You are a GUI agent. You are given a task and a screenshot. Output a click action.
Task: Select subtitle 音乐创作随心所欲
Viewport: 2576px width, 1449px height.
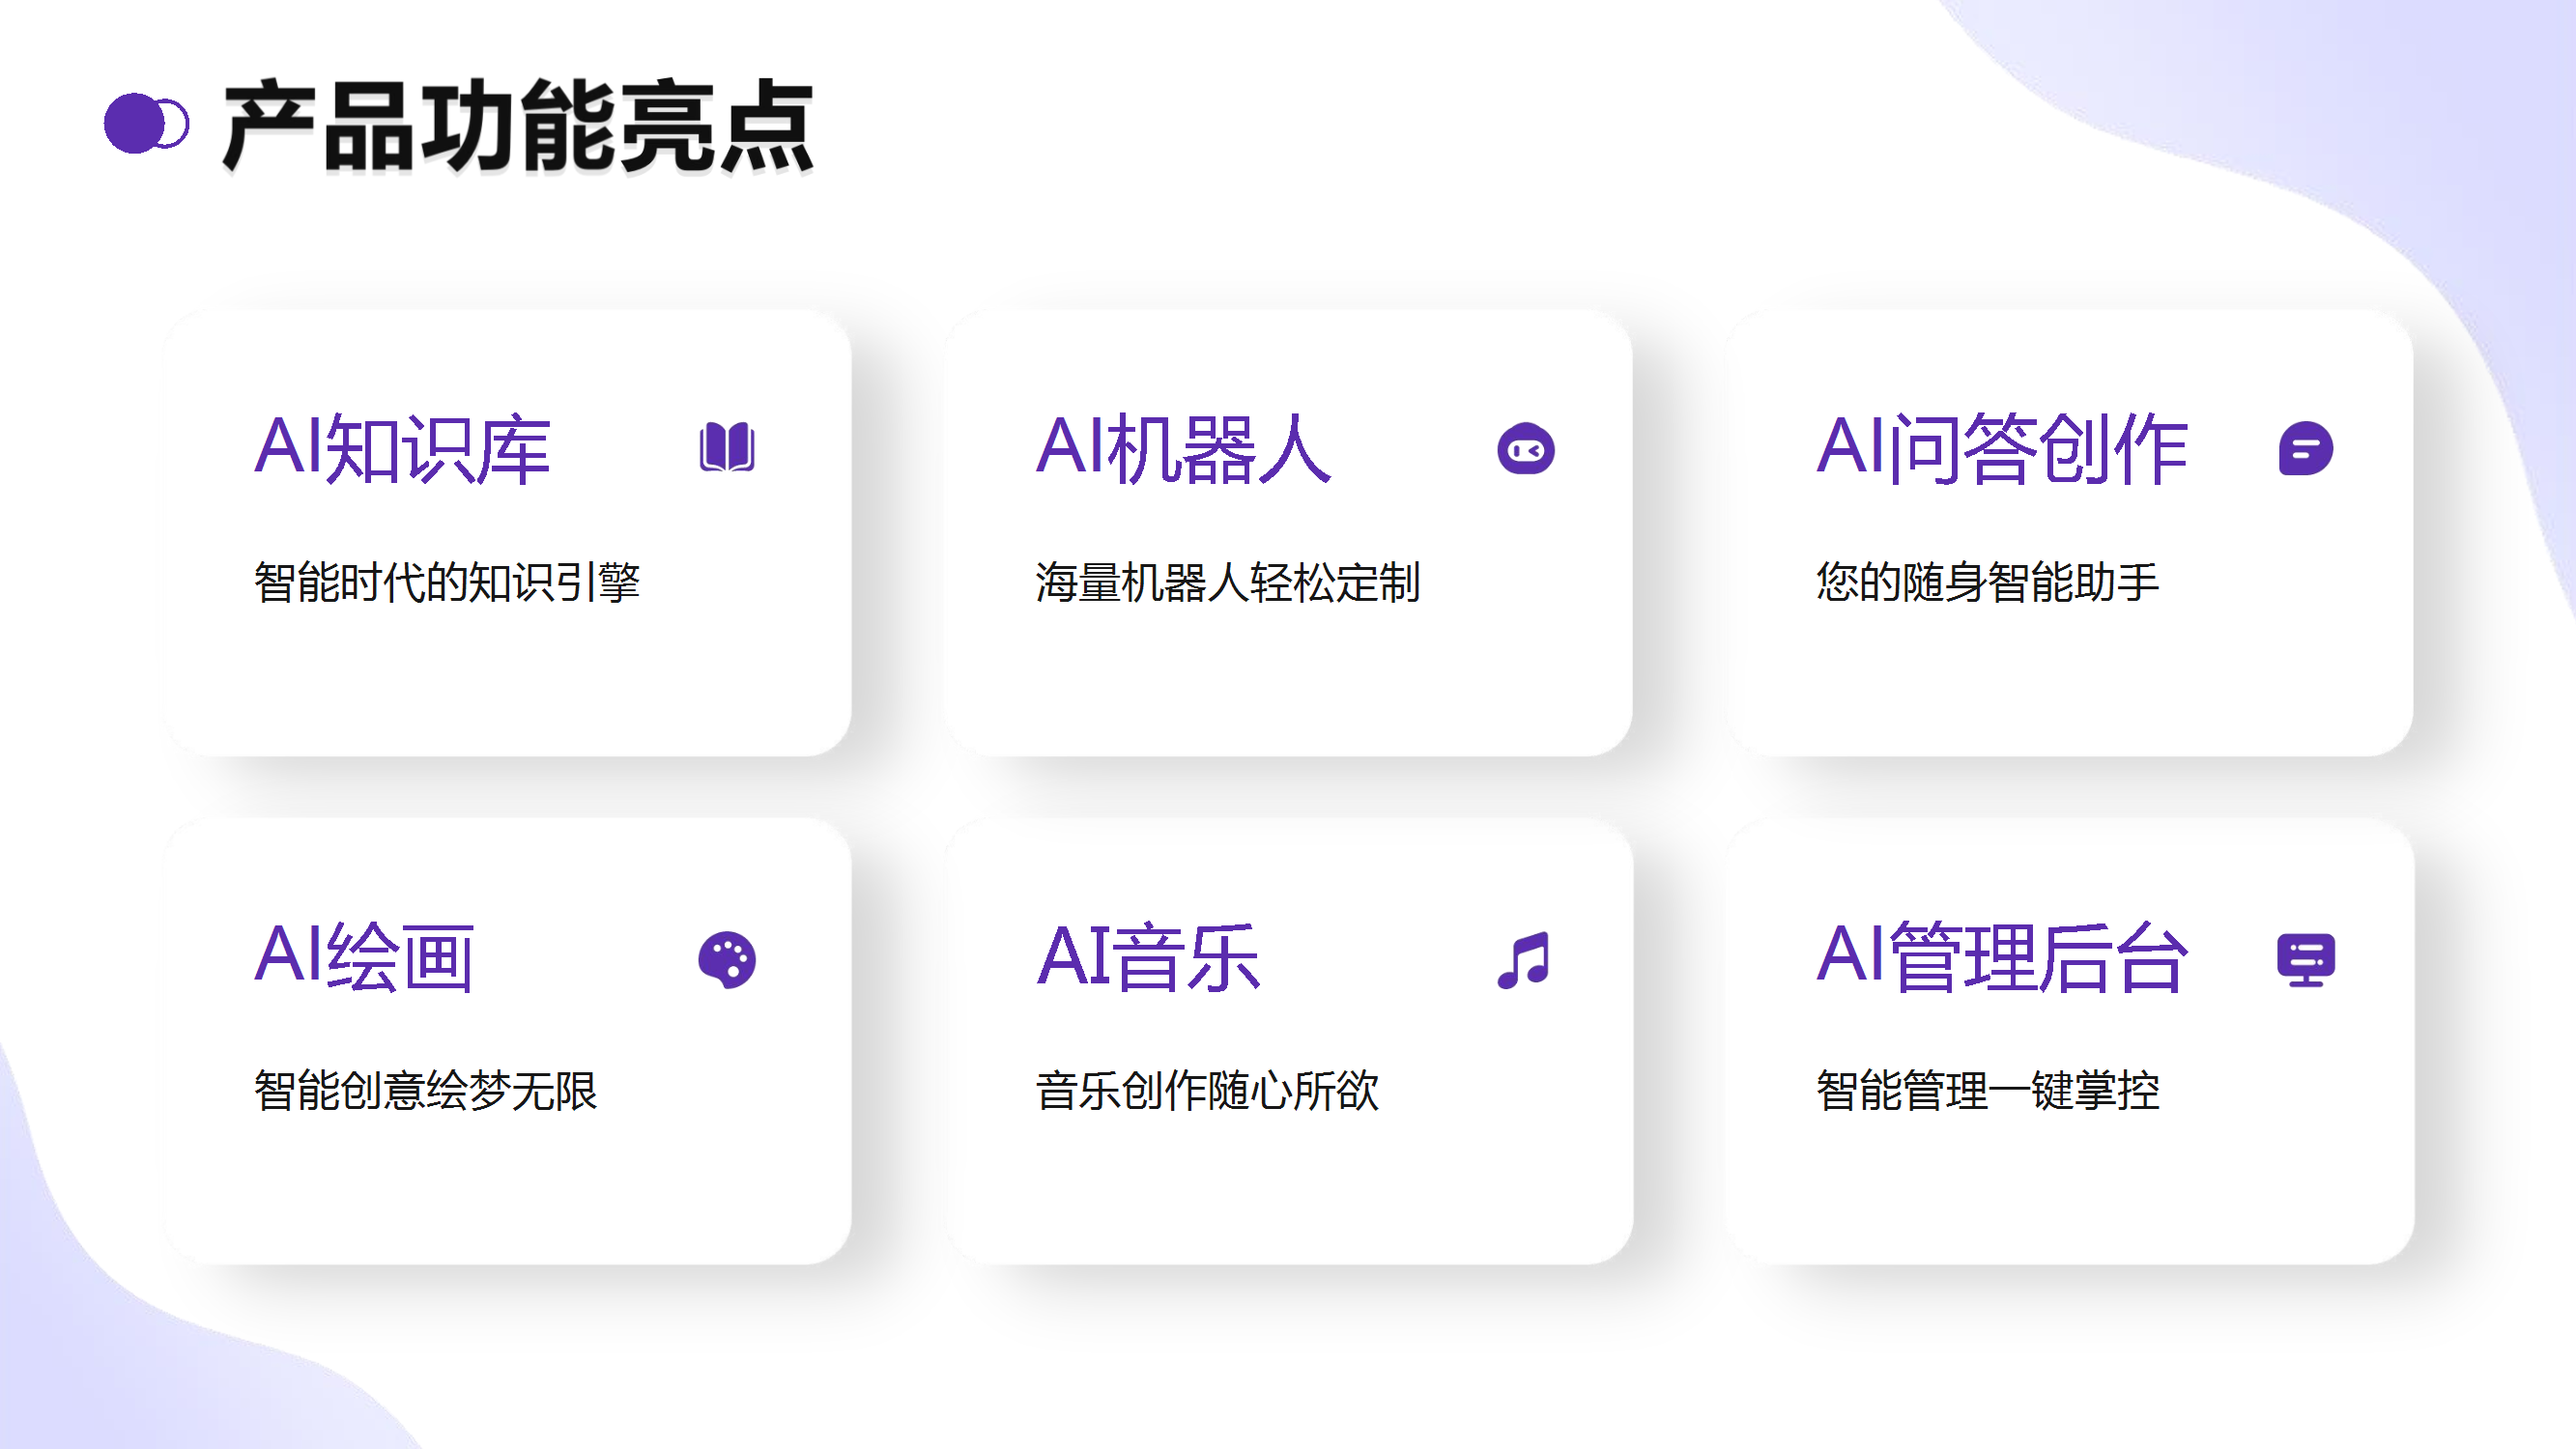click(1207, 1090)
